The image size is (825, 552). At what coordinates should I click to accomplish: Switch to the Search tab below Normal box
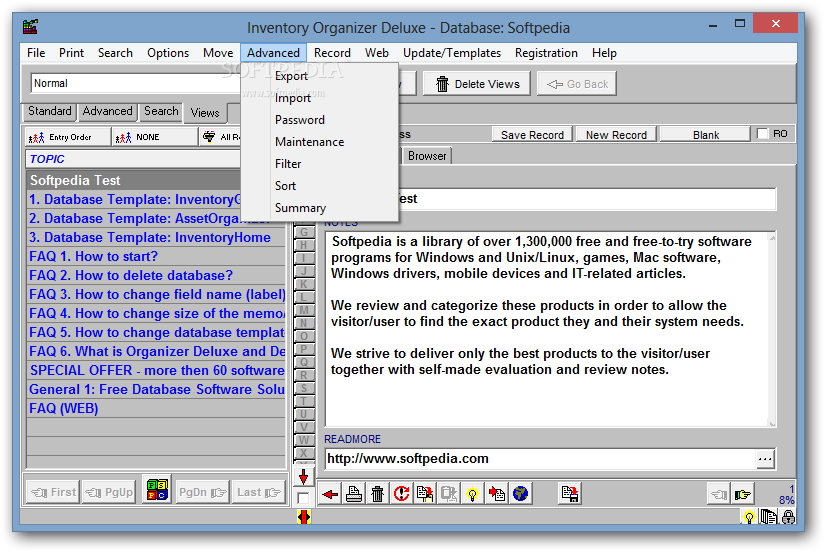161,112
